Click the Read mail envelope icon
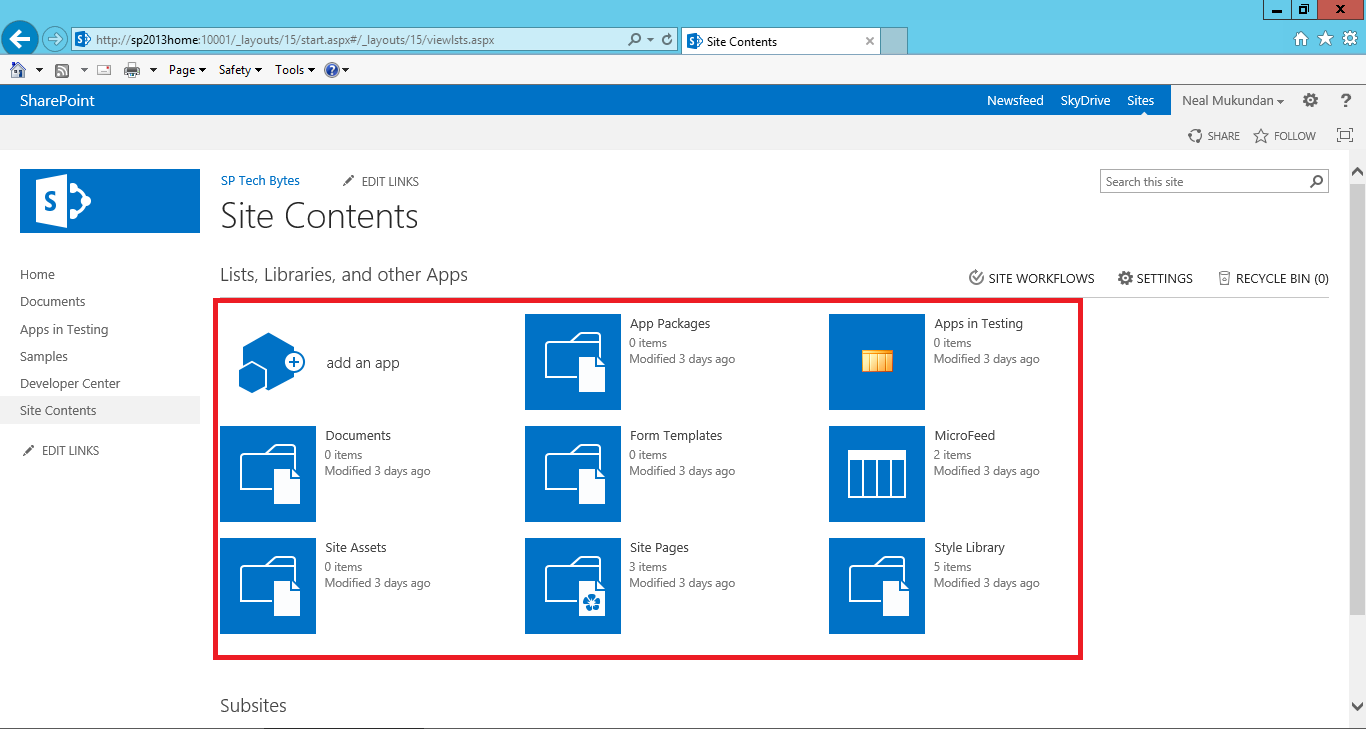This screenshot has height=729, width=1366. pyautogui.click(x=104, y=70)
